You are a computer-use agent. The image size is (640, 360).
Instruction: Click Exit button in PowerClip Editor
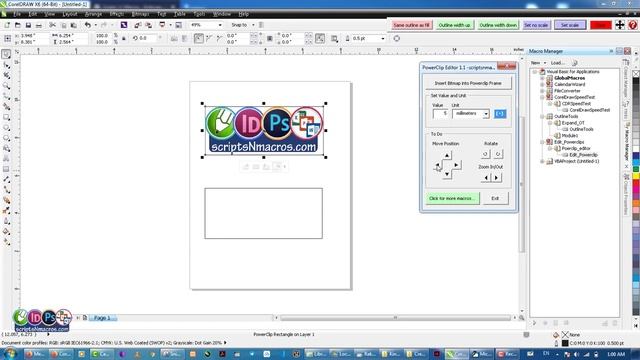(495, 198)
